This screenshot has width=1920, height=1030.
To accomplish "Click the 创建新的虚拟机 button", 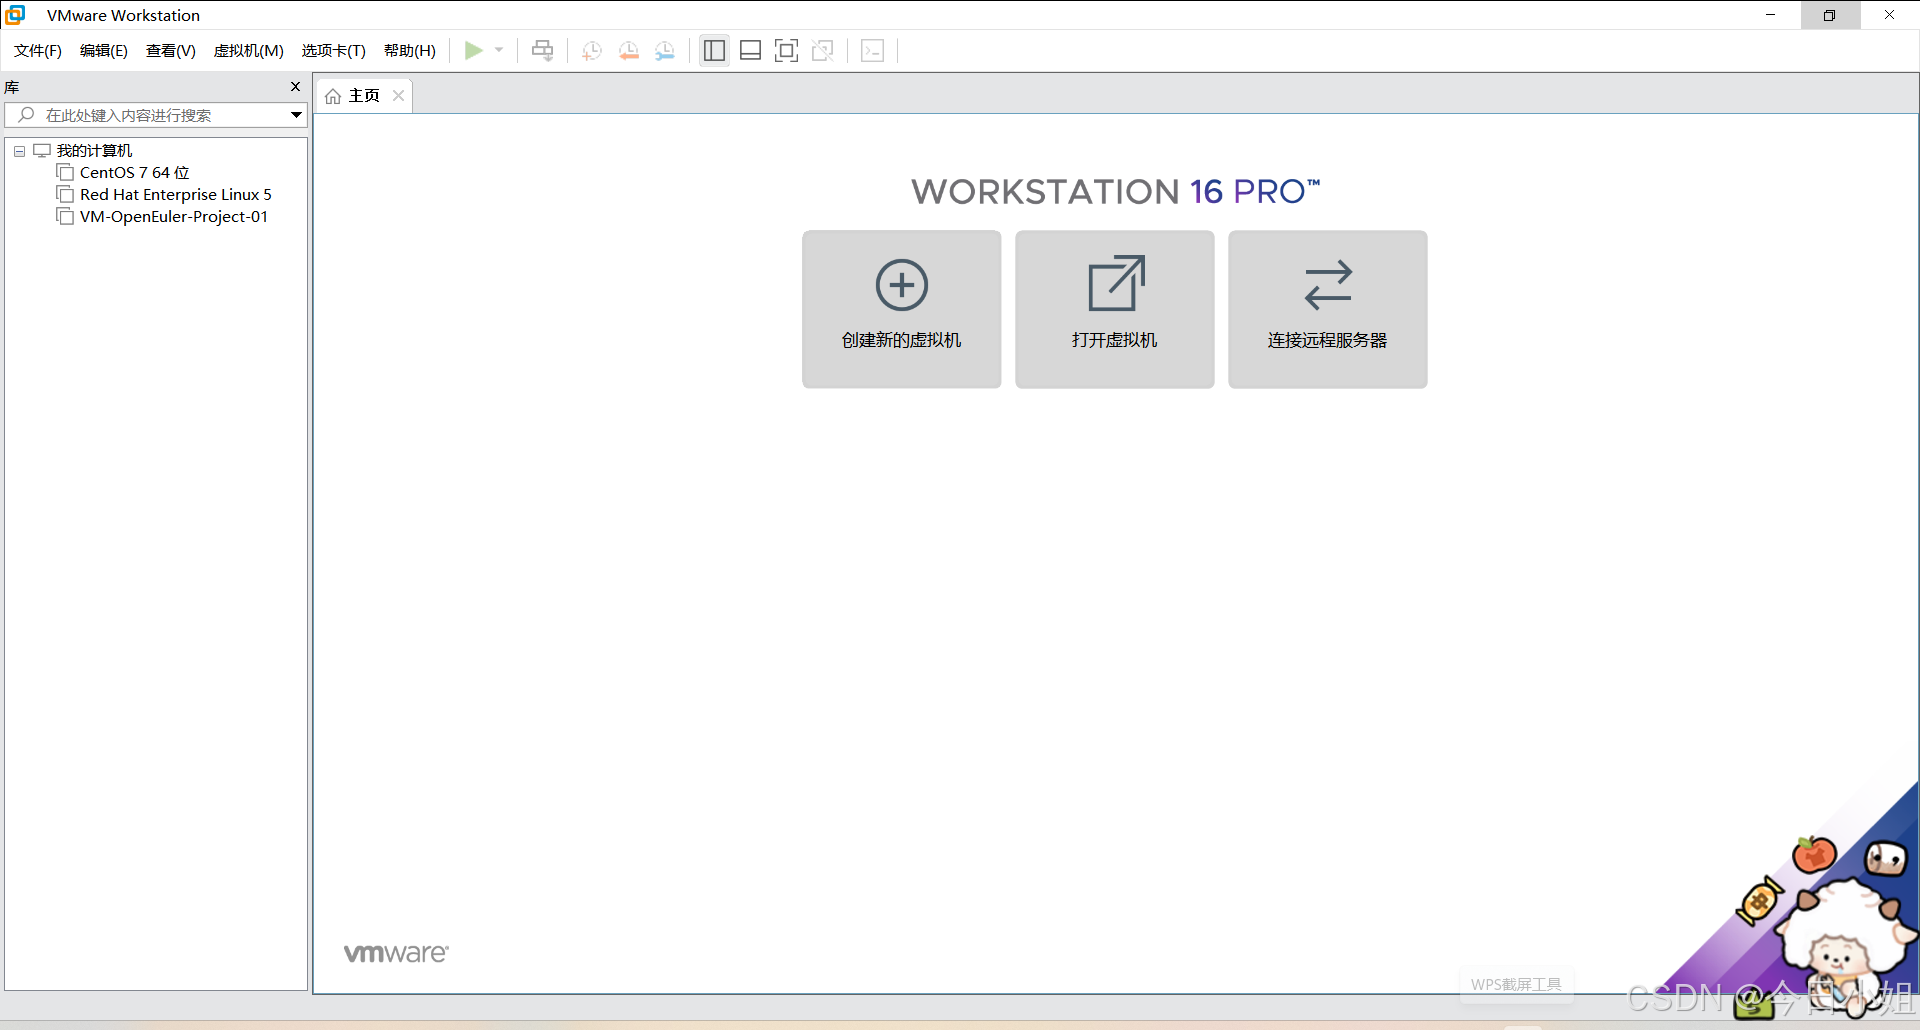I will [x=901, y=309].
